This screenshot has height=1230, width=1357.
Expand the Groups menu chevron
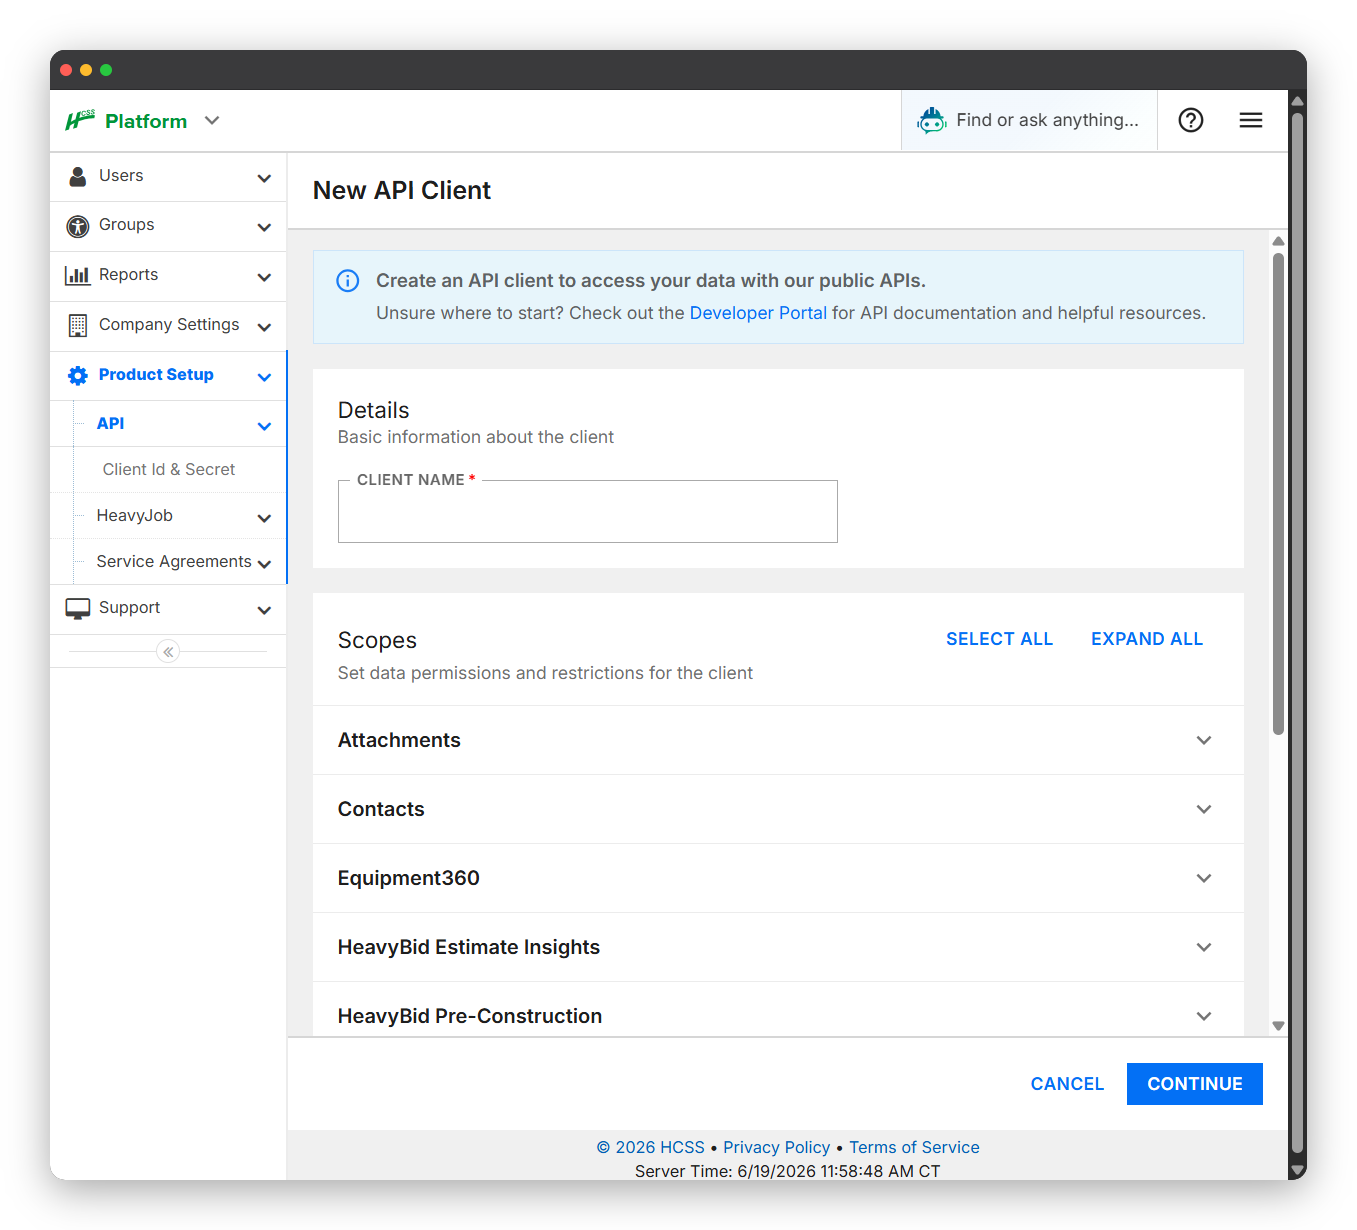click(x=264, y=227)
